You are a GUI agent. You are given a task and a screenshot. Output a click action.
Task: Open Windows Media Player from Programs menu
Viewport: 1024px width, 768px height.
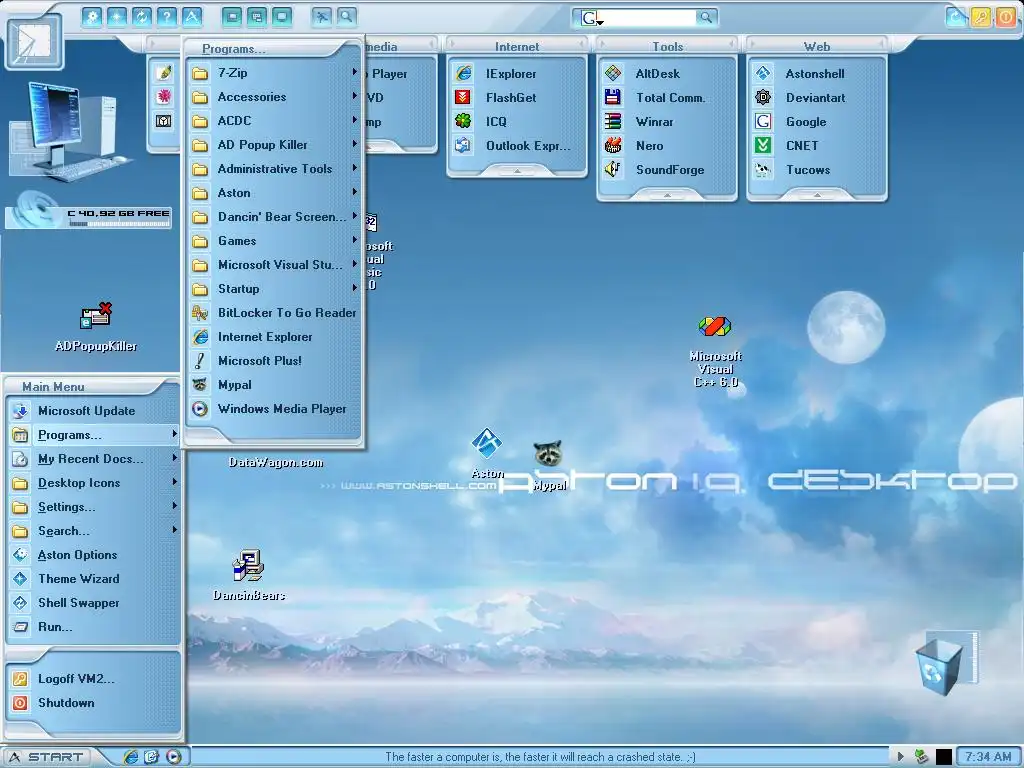274,409
